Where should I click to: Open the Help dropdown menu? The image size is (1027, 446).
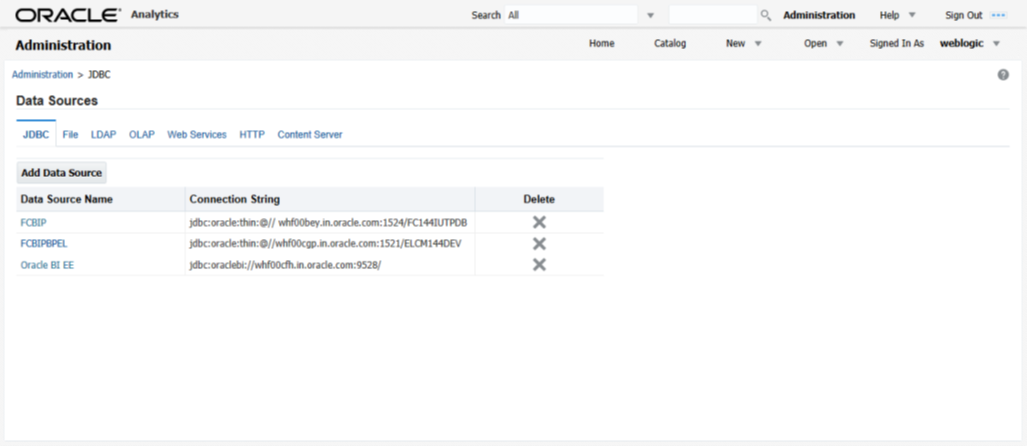coord(896,15)
